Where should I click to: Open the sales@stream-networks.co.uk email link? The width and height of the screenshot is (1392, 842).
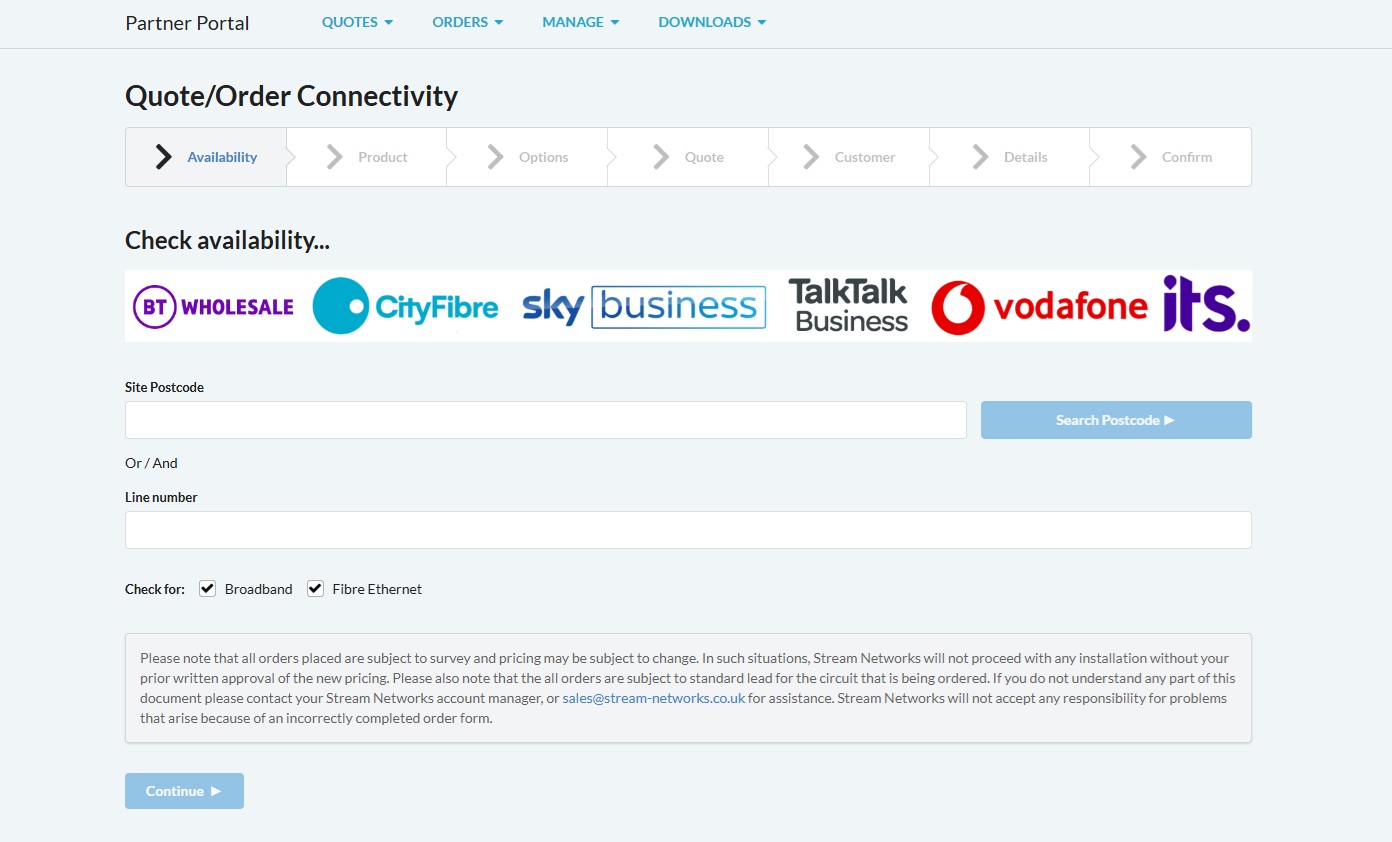click(654, 698)
